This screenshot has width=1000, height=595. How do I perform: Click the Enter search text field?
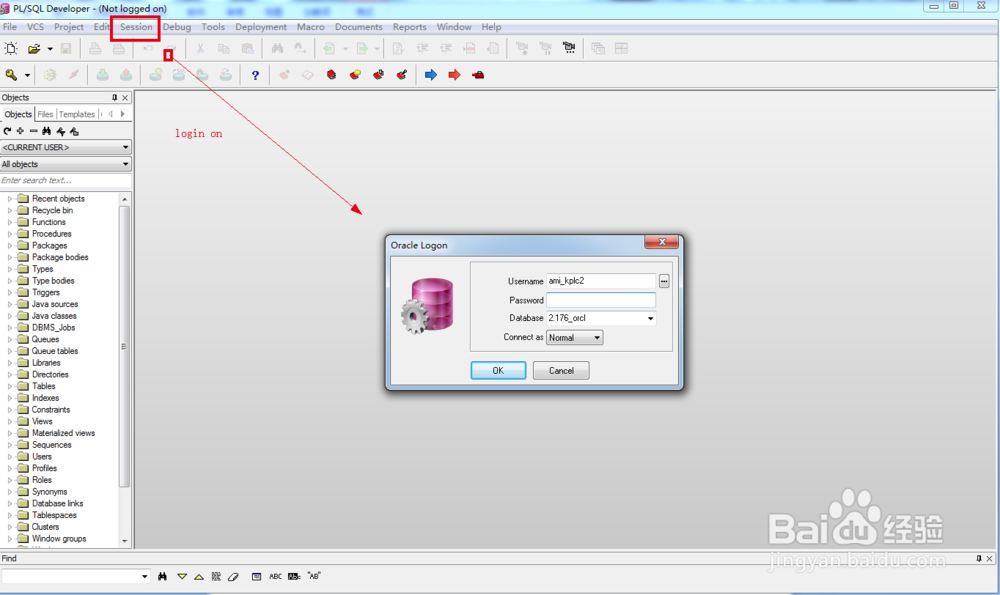tap(66, 180)
